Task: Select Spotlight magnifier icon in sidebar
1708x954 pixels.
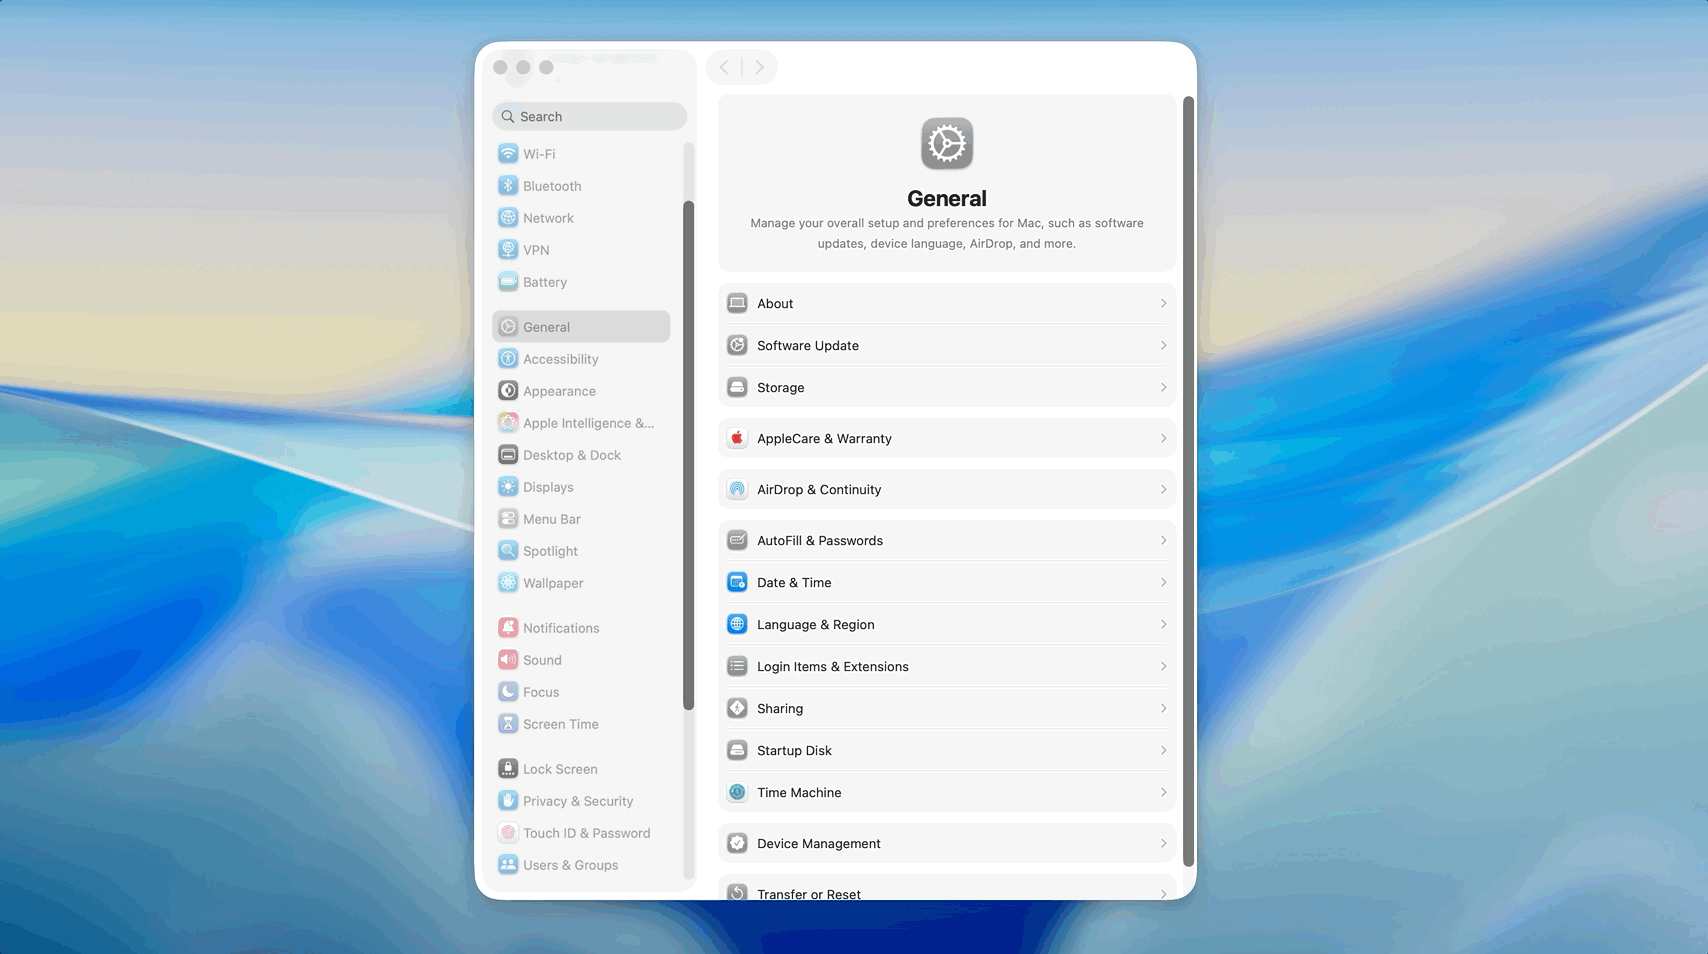Action: 508,551
